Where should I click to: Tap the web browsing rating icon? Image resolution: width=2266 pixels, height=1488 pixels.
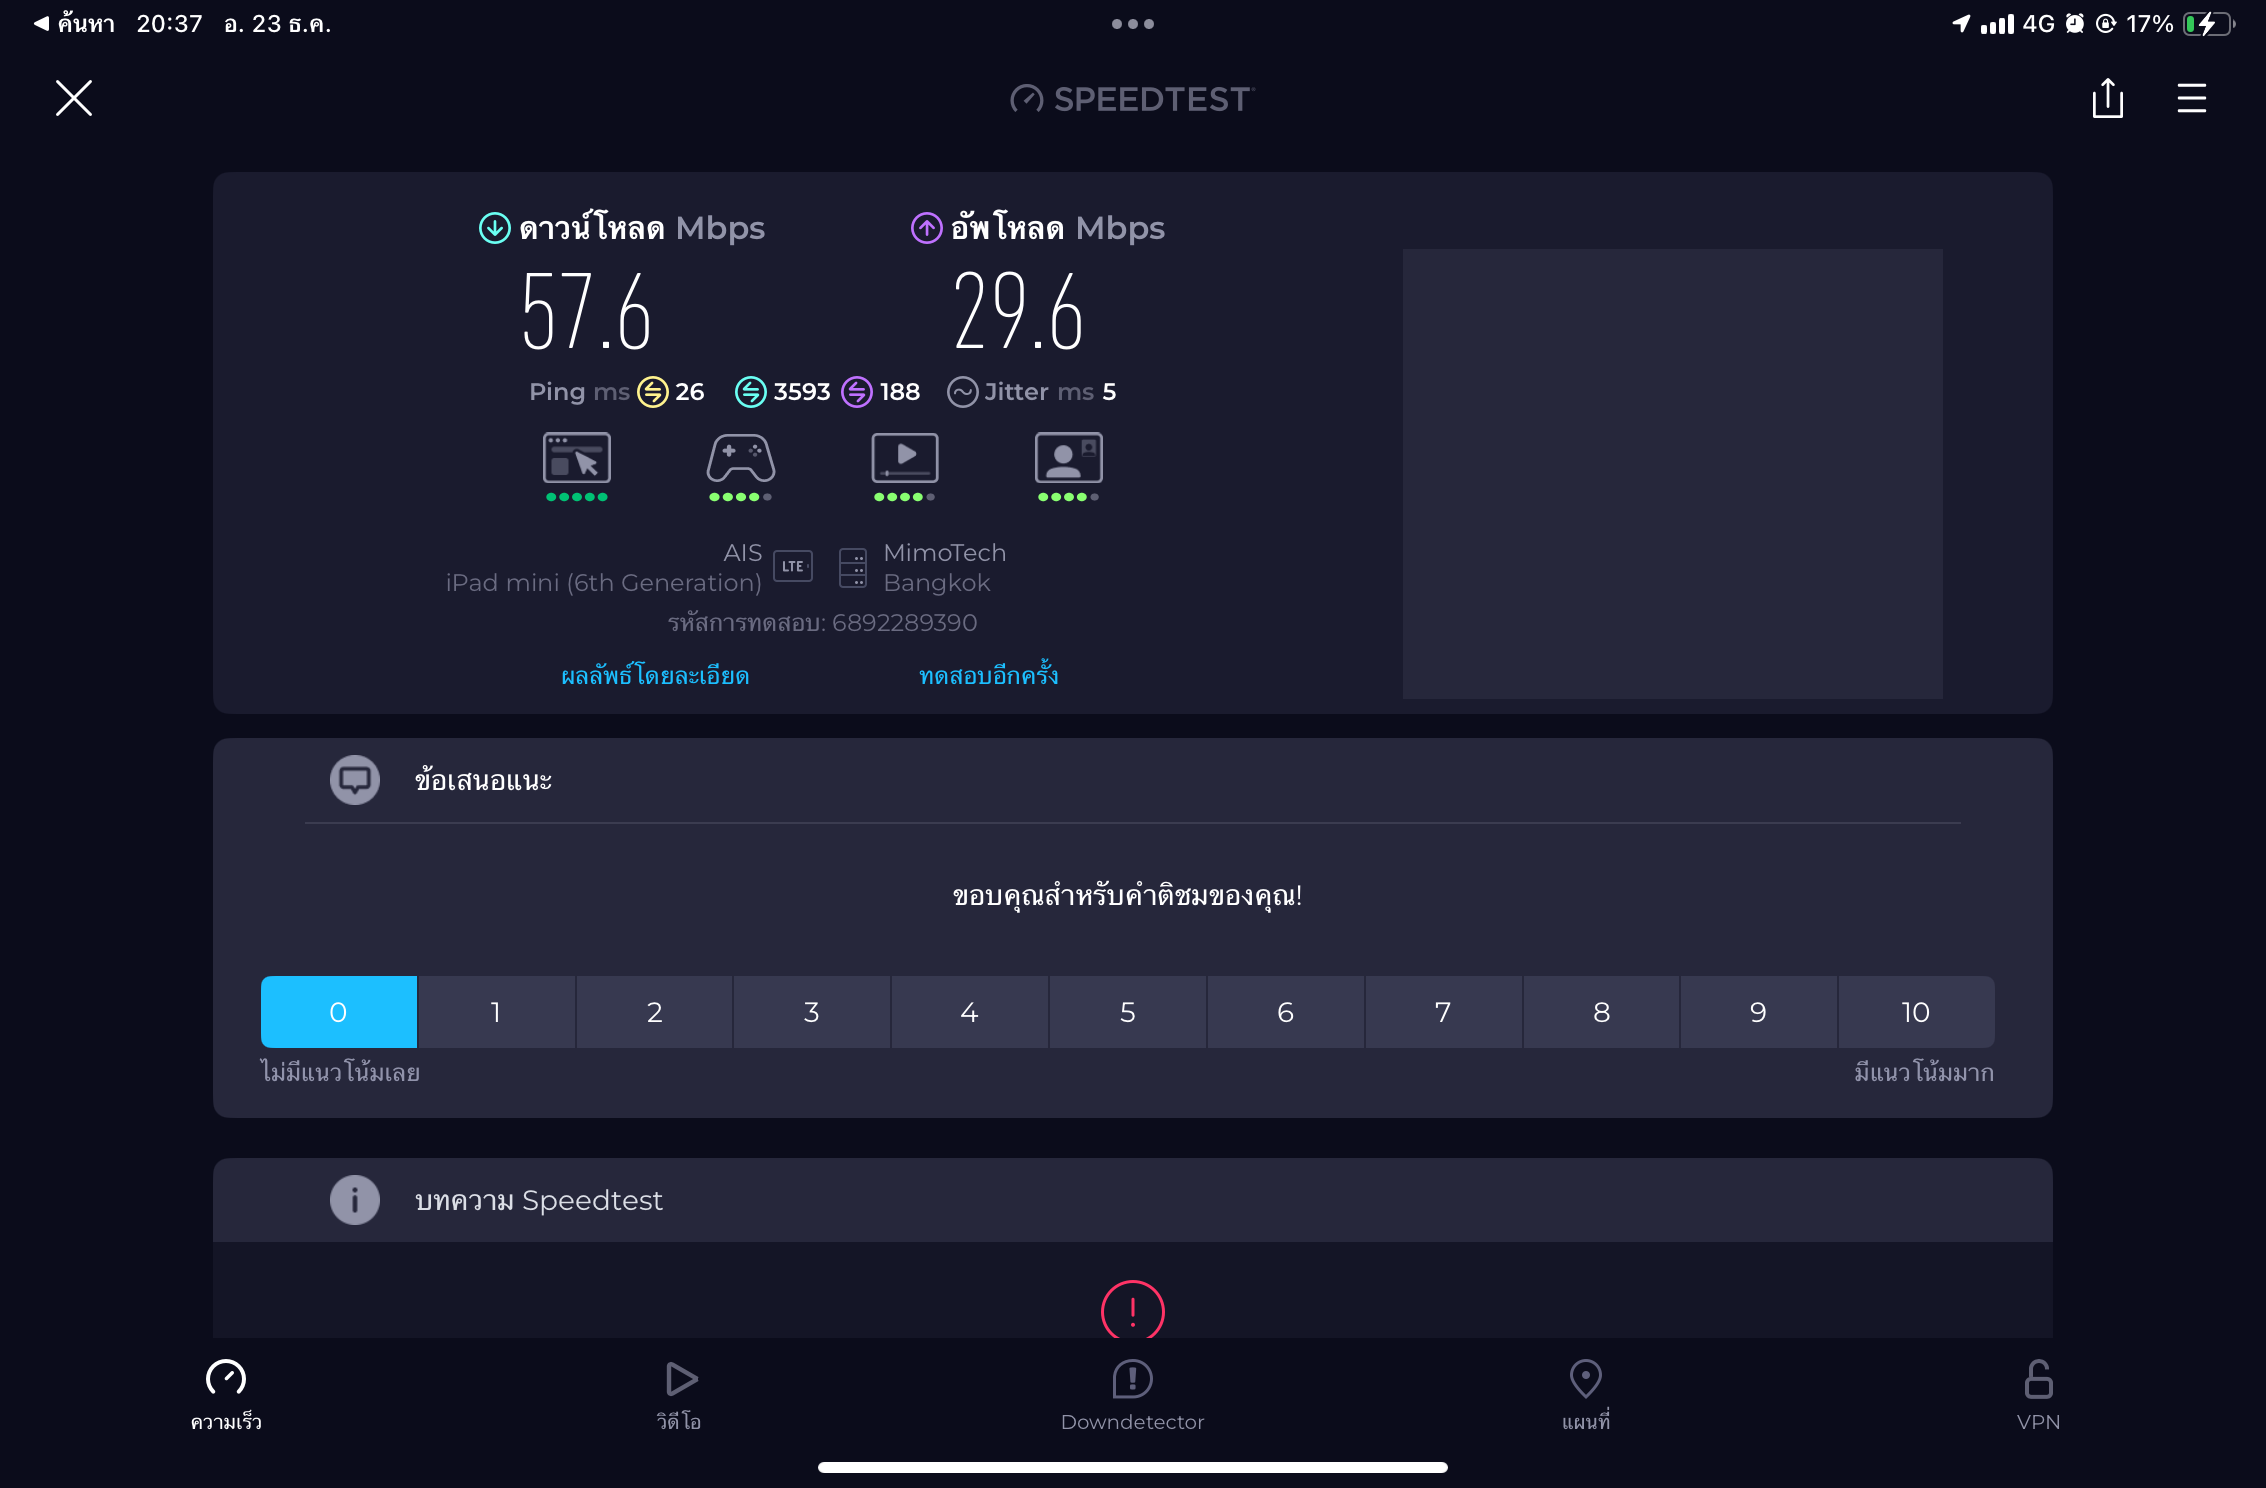[x=576, y=459]
